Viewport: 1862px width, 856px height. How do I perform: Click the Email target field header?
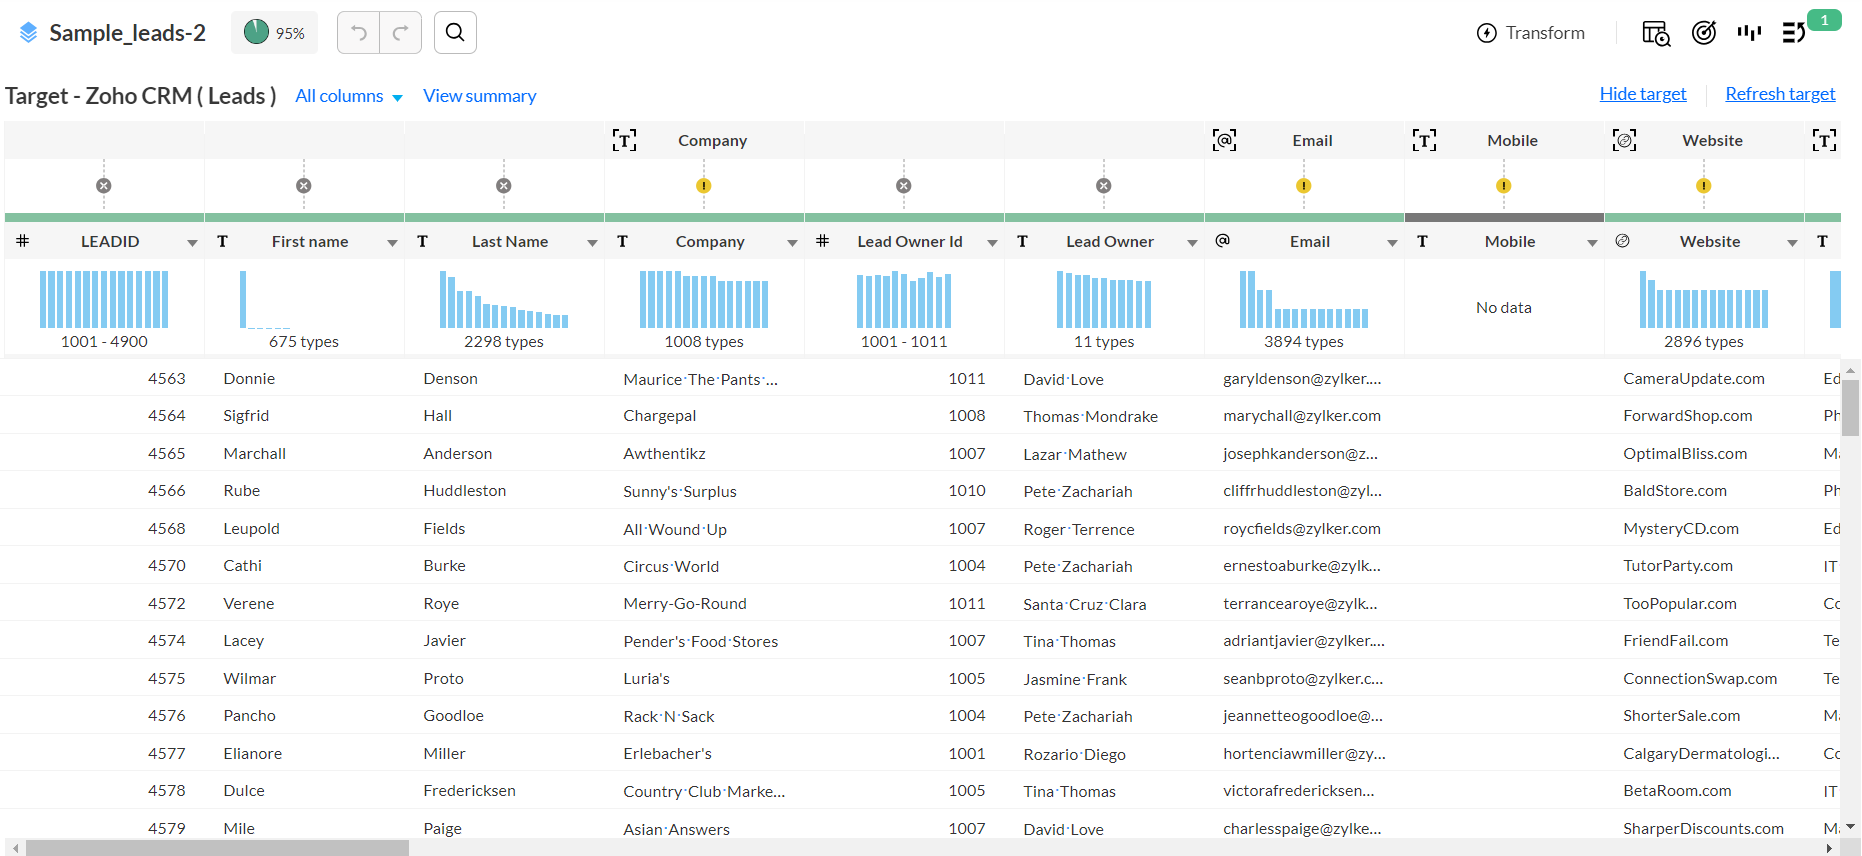pyautogui.click(x=1311, y=141)
